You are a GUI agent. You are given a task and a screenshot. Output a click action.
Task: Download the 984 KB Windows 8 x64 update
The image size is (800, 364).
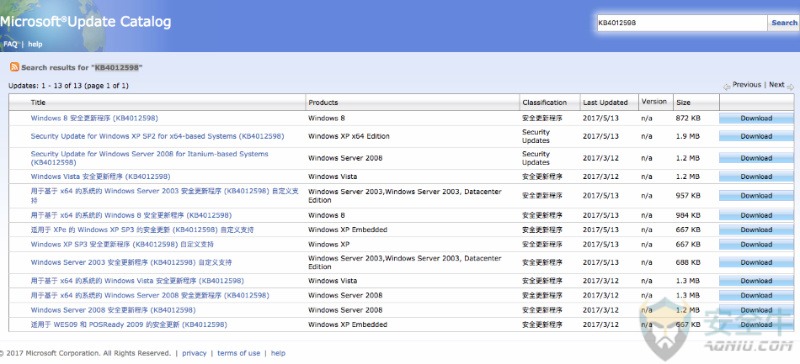[756, 215]
